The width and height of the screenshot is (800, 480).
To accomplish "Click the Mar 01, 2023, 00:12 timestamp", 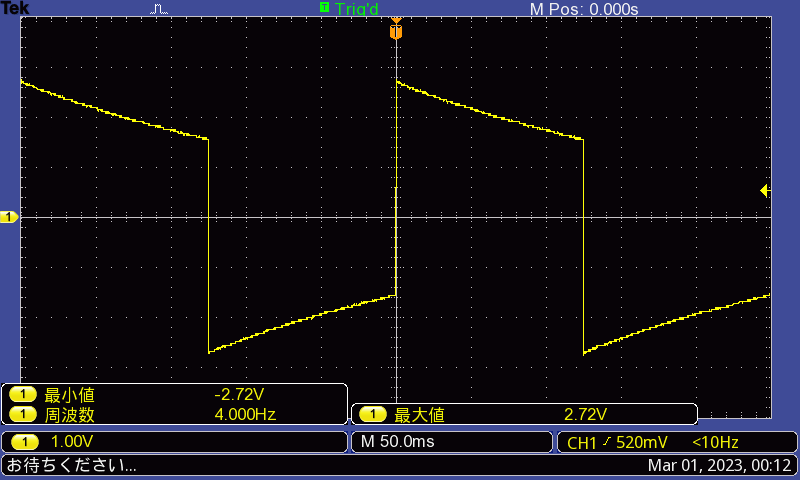I will point(719,465).
